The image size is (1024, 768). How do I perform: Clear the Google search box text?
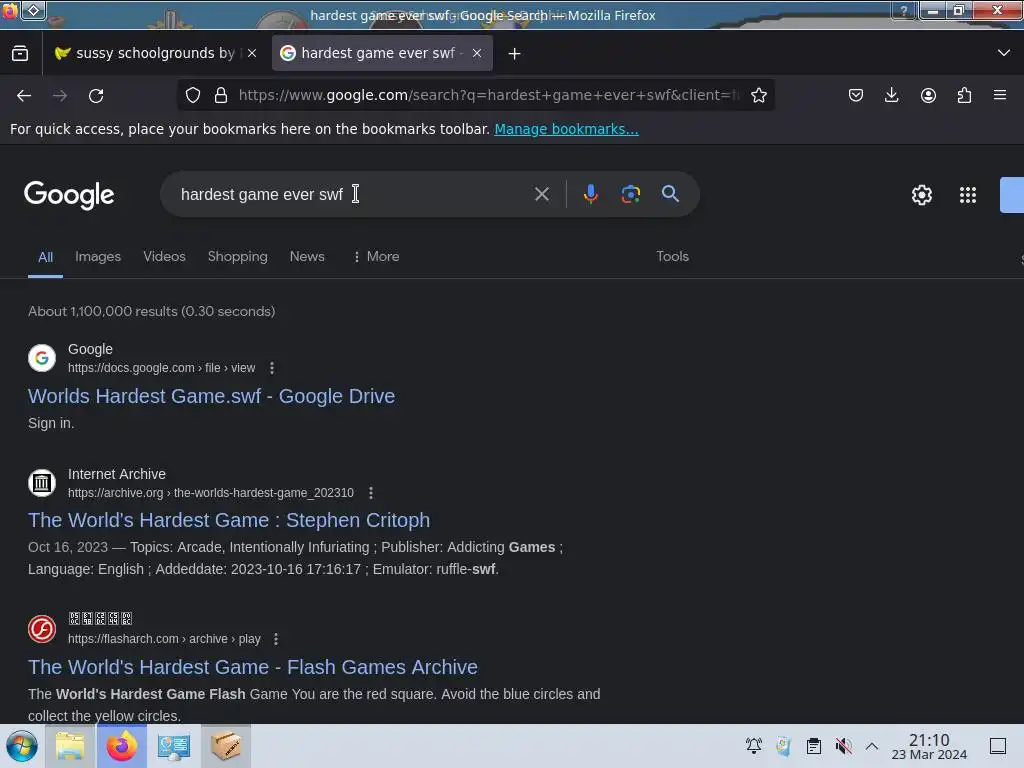click(x=541, y=194)
